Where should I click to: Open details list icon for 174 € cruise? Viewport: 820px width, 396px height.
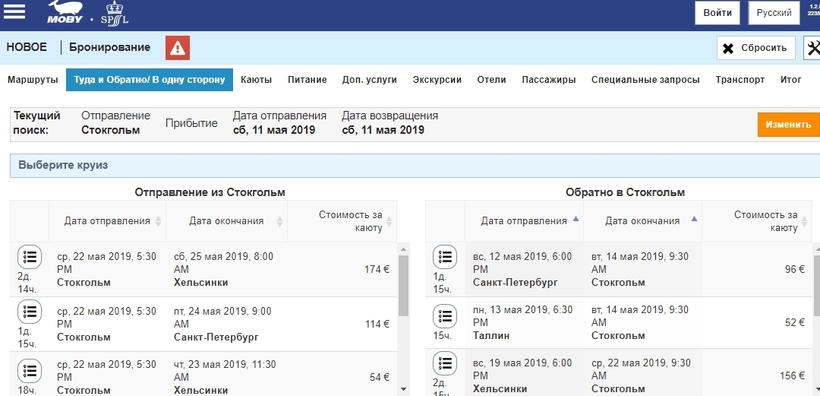click(30, 257)
